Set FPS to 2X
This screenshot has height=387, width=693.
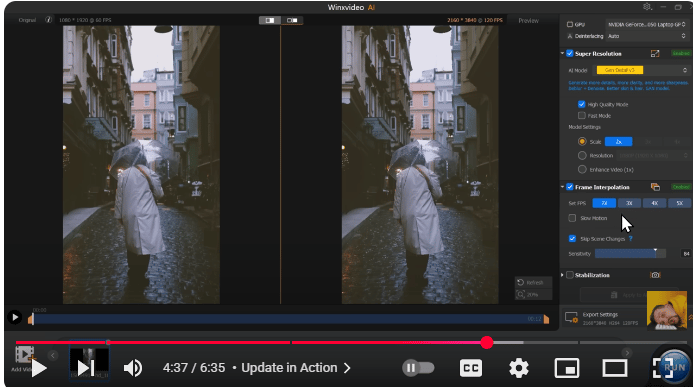[x=604, y=203]
